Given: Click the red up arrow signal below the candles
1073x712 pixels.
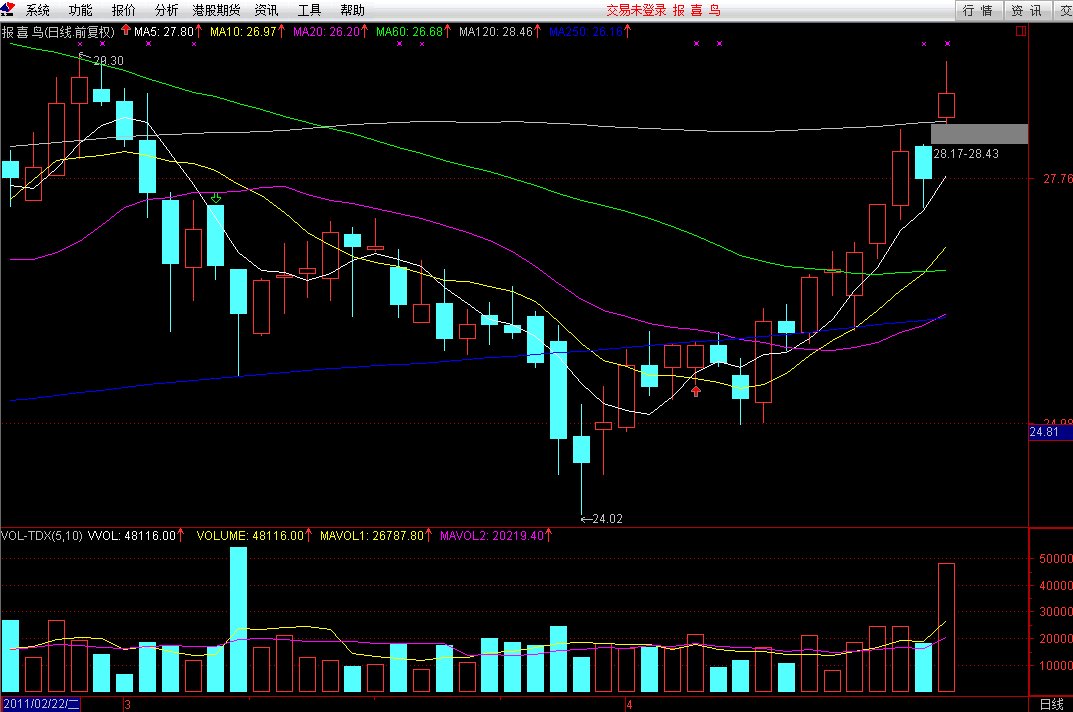Looking at the screenshot, I should [696, 391].
